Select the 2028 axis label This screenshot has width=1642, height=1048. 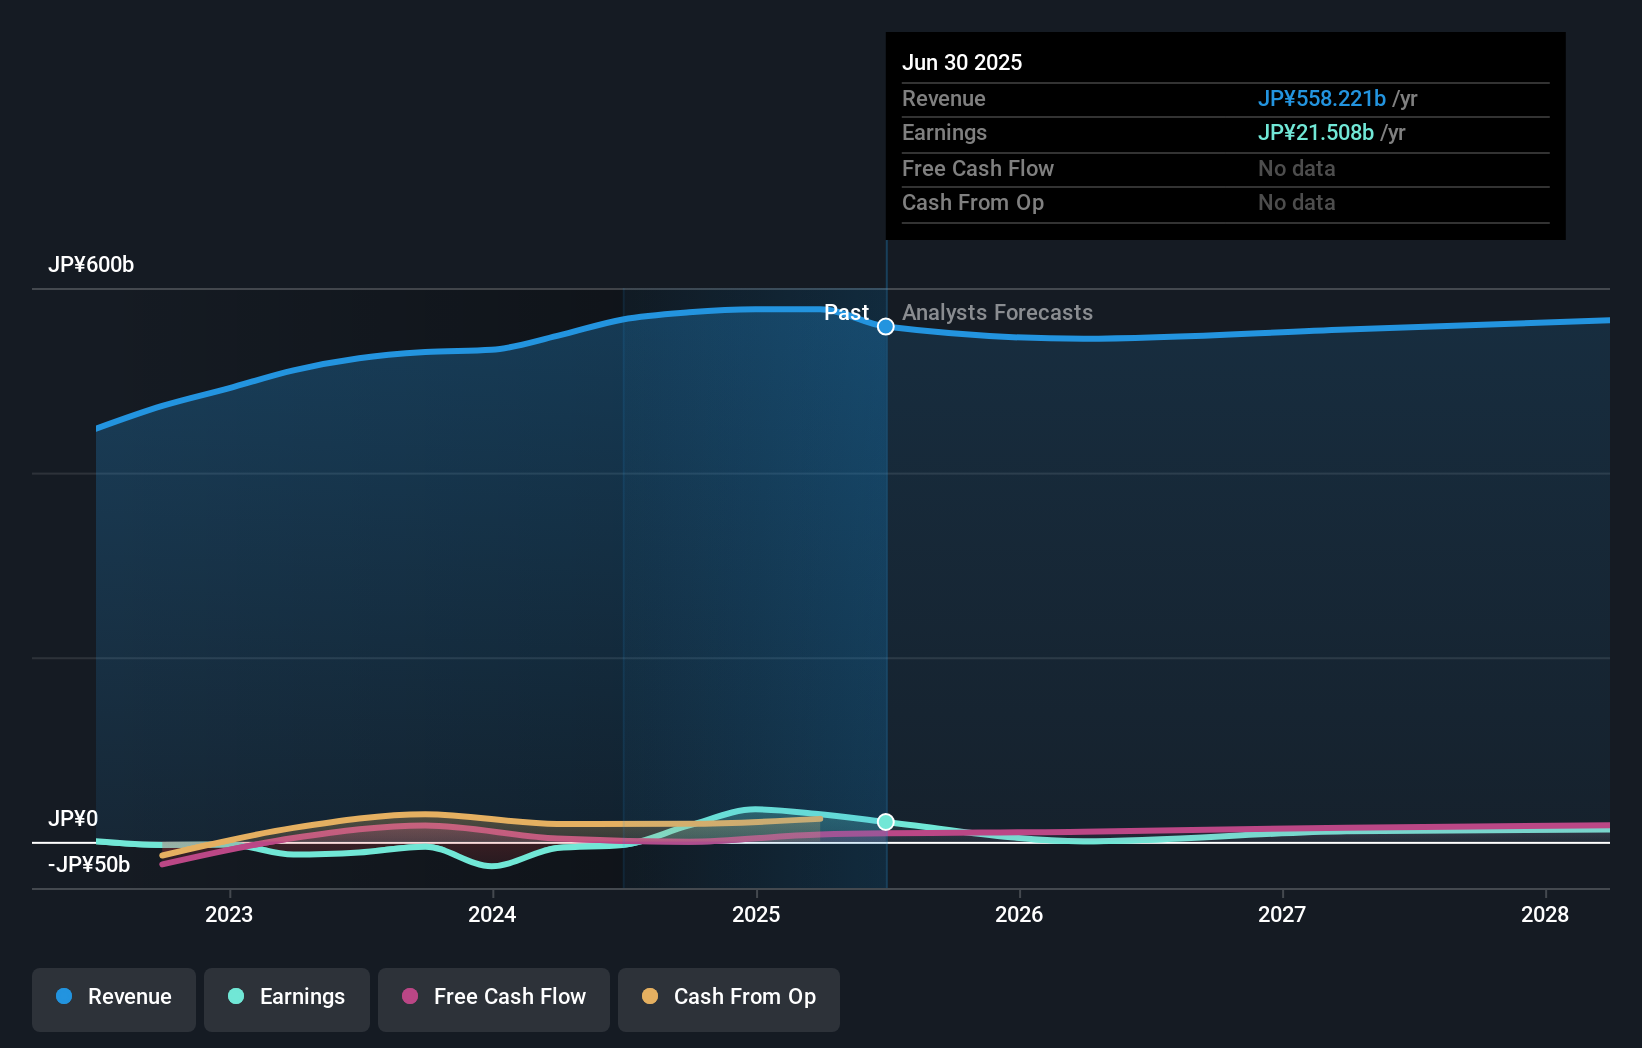tap(1545, 914)
